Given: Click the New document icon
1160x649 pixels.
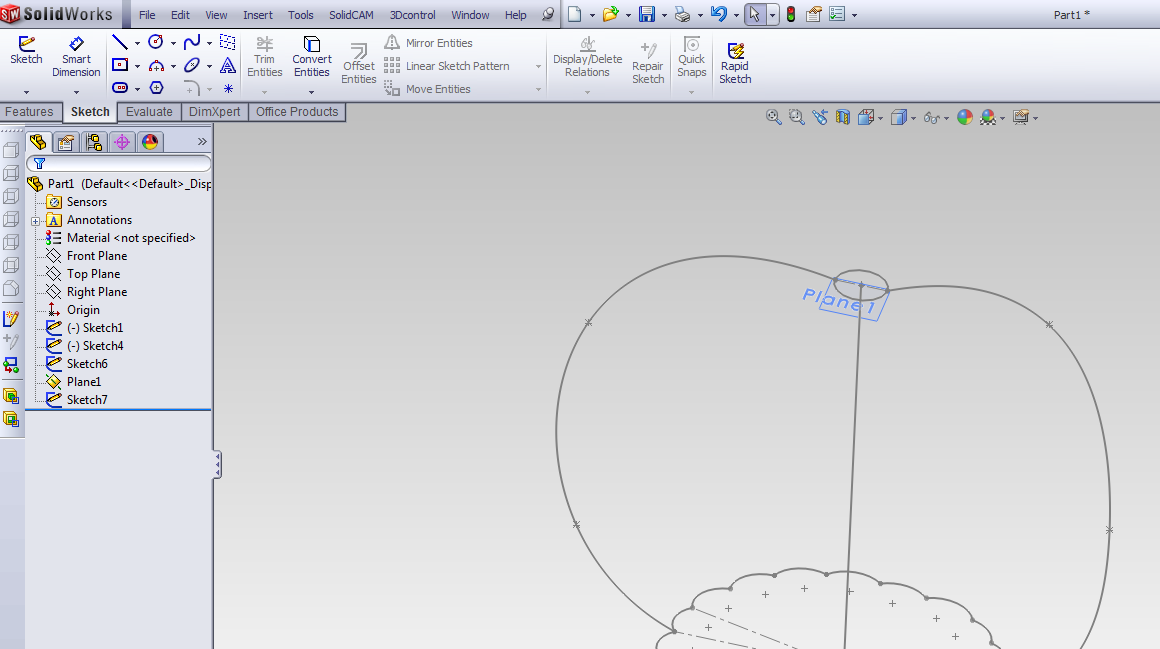Looking at the screenshot, I should (575, 14).
